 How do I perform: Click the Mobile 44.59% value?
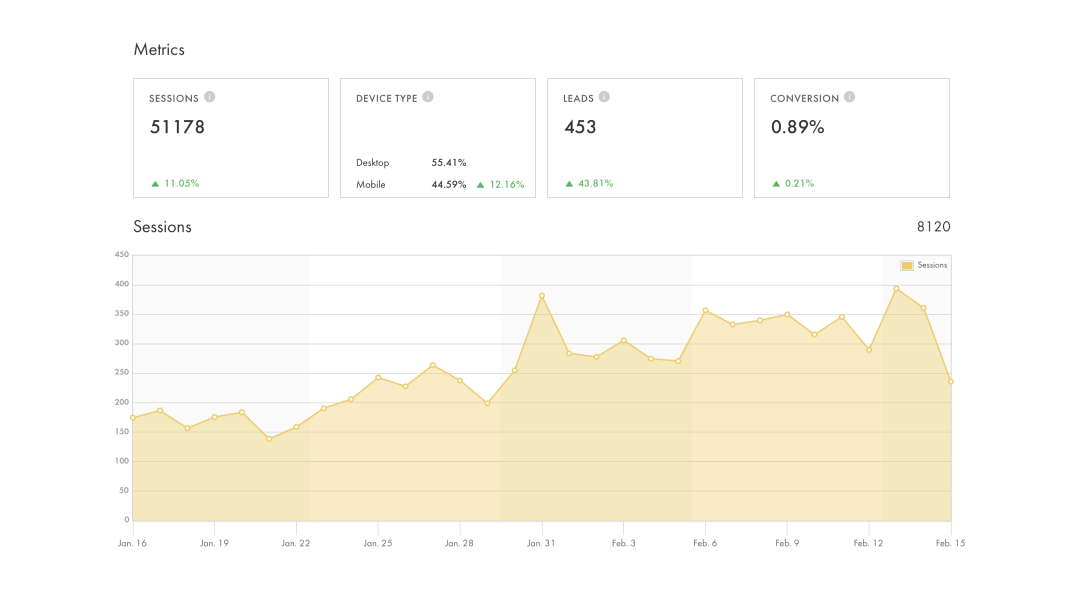(x=449, y=185)
